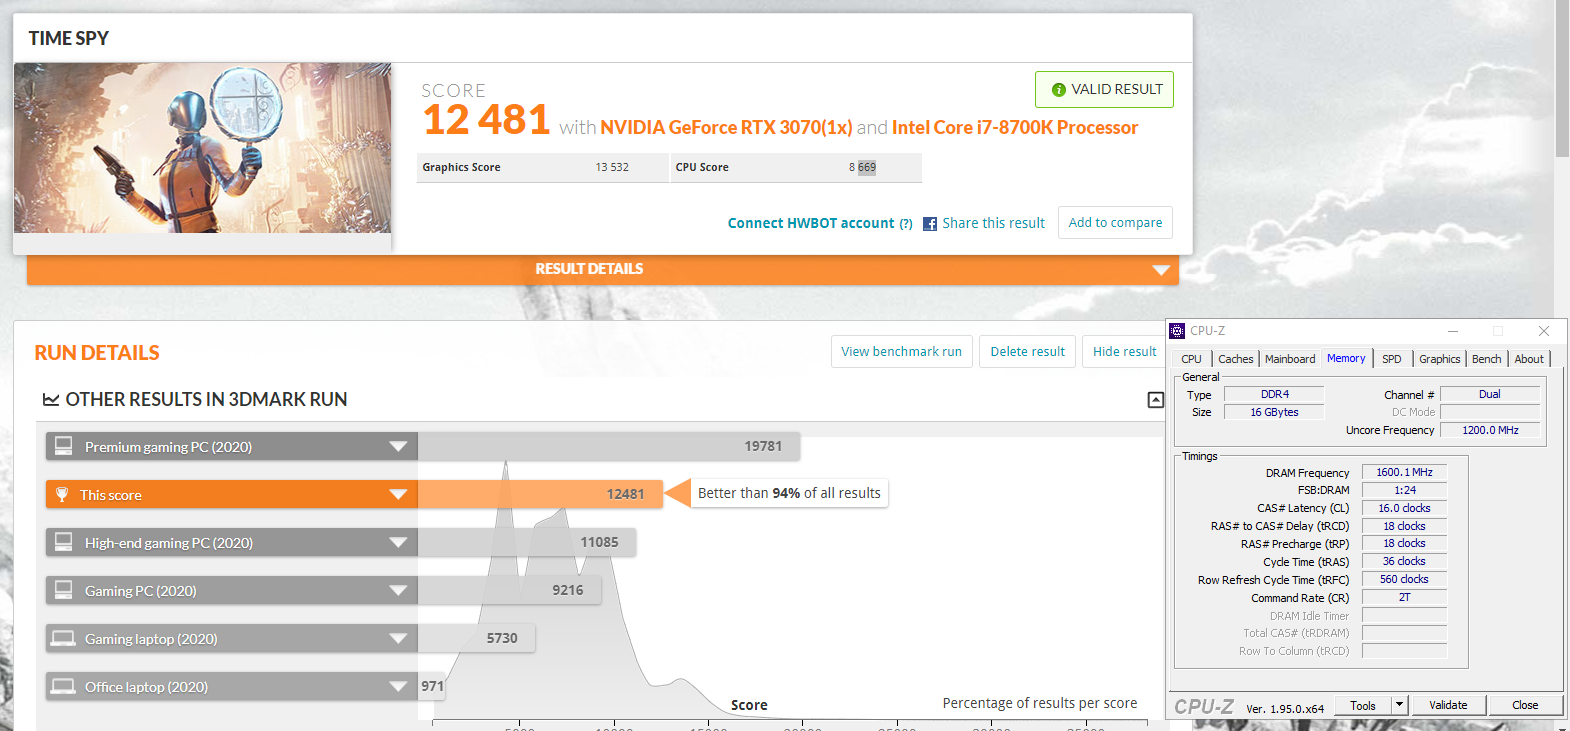This screenshot has height=731, width=1570.
Task: Expand the Gaming laptop (2020) row arrow
Action: pyautogui.click(x=398, y=639)
